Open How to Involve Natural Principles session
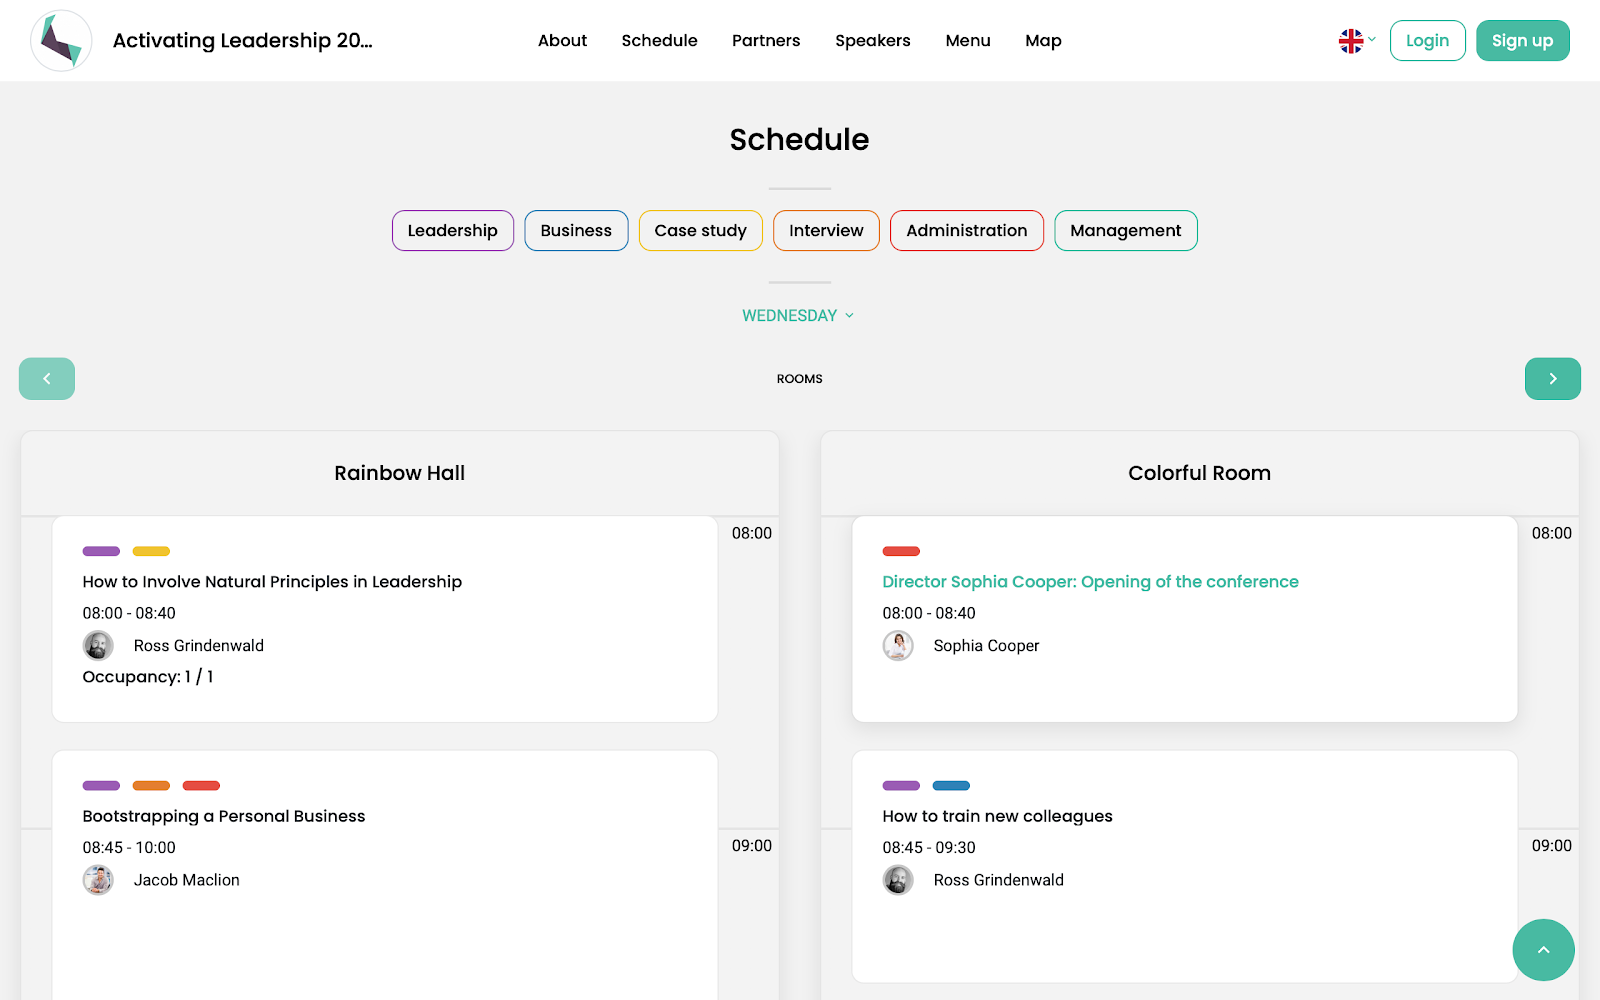1600x1000 pixels. [x=272, y=582]
